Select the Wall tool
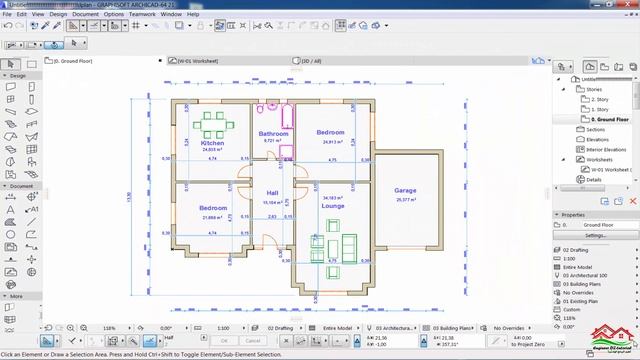This screenshot has height=360, width=640. (x=11, y=87)
